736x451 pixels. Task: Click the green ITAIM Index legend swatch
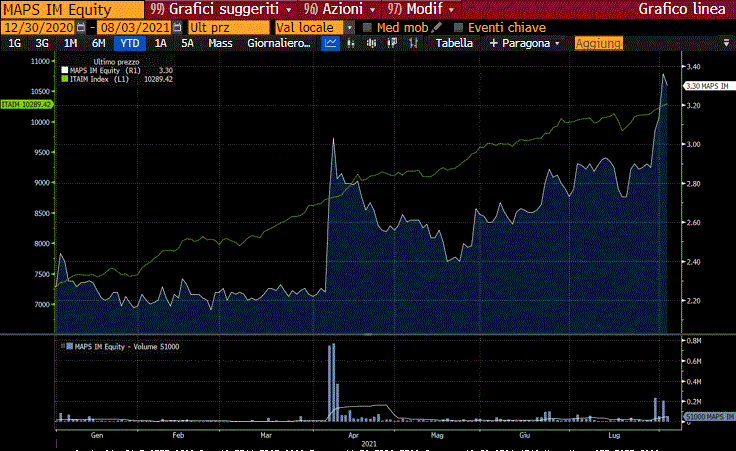(65, 79)
